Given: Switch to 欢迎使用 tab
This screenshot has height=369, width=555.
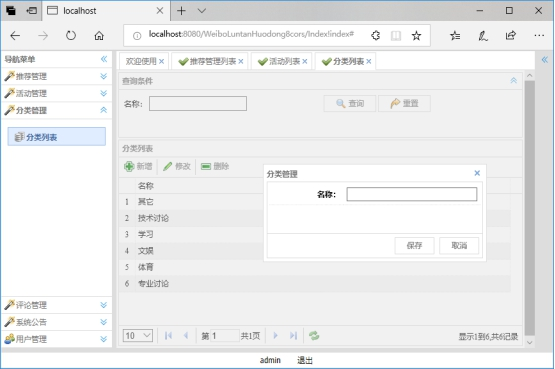Looking at the screenshot, I should point(141,61).
